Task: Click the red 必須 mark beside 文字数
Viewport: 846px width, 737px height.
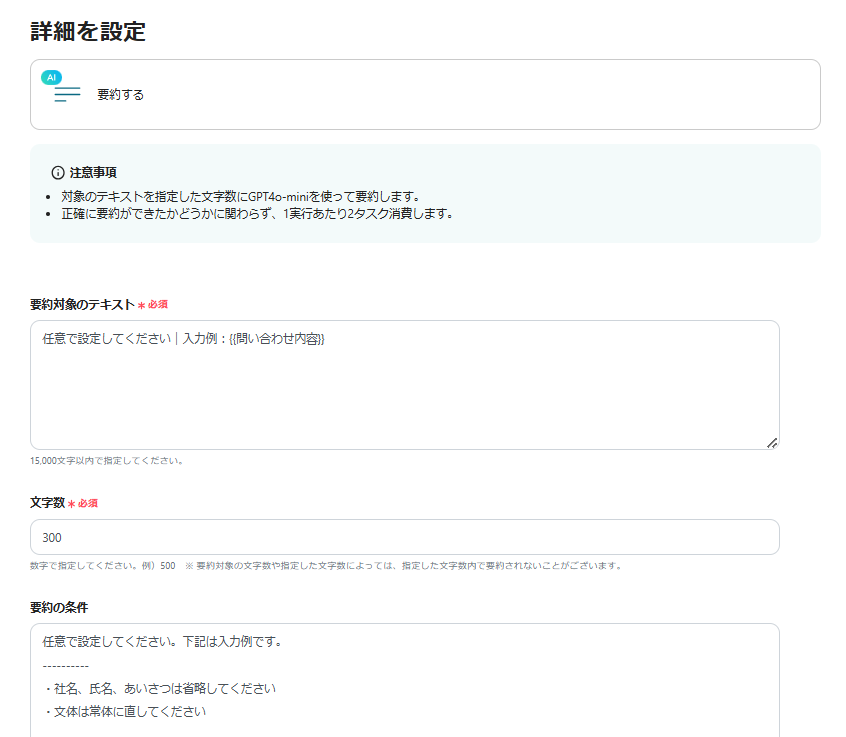Action: click(x=83, y=503)
